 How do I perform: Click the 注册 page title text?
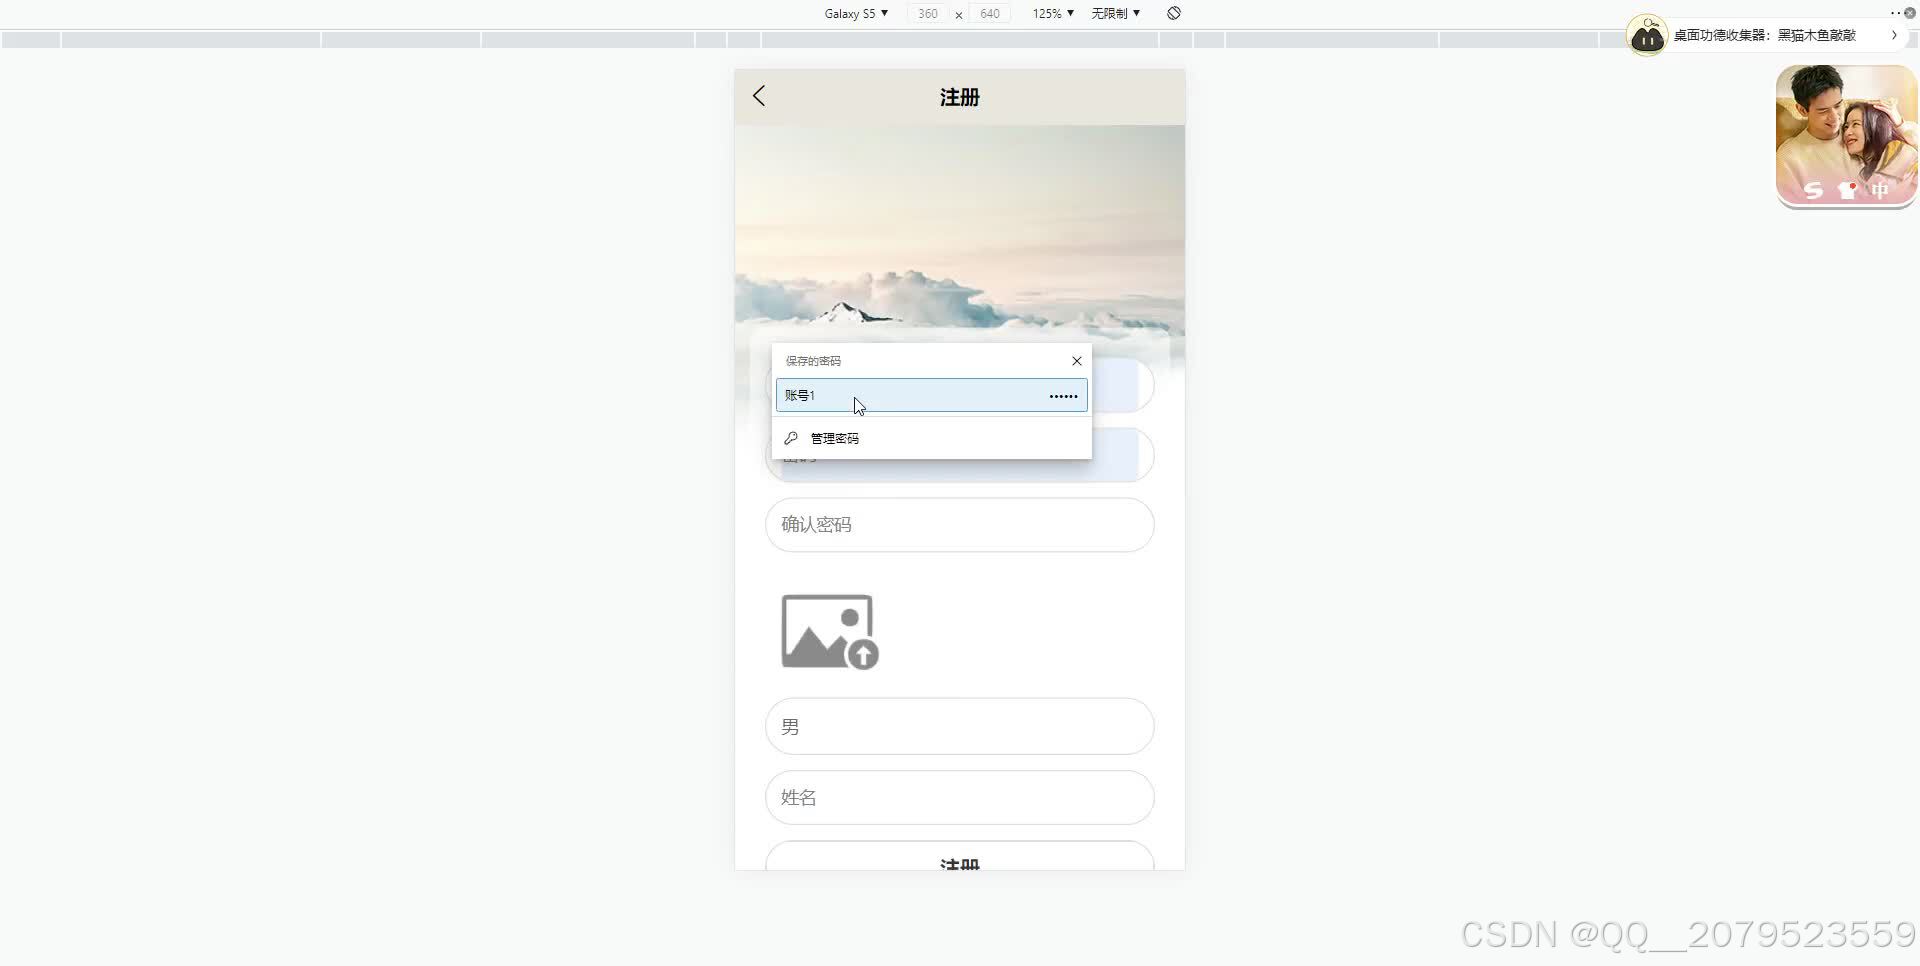coord(959,97)
